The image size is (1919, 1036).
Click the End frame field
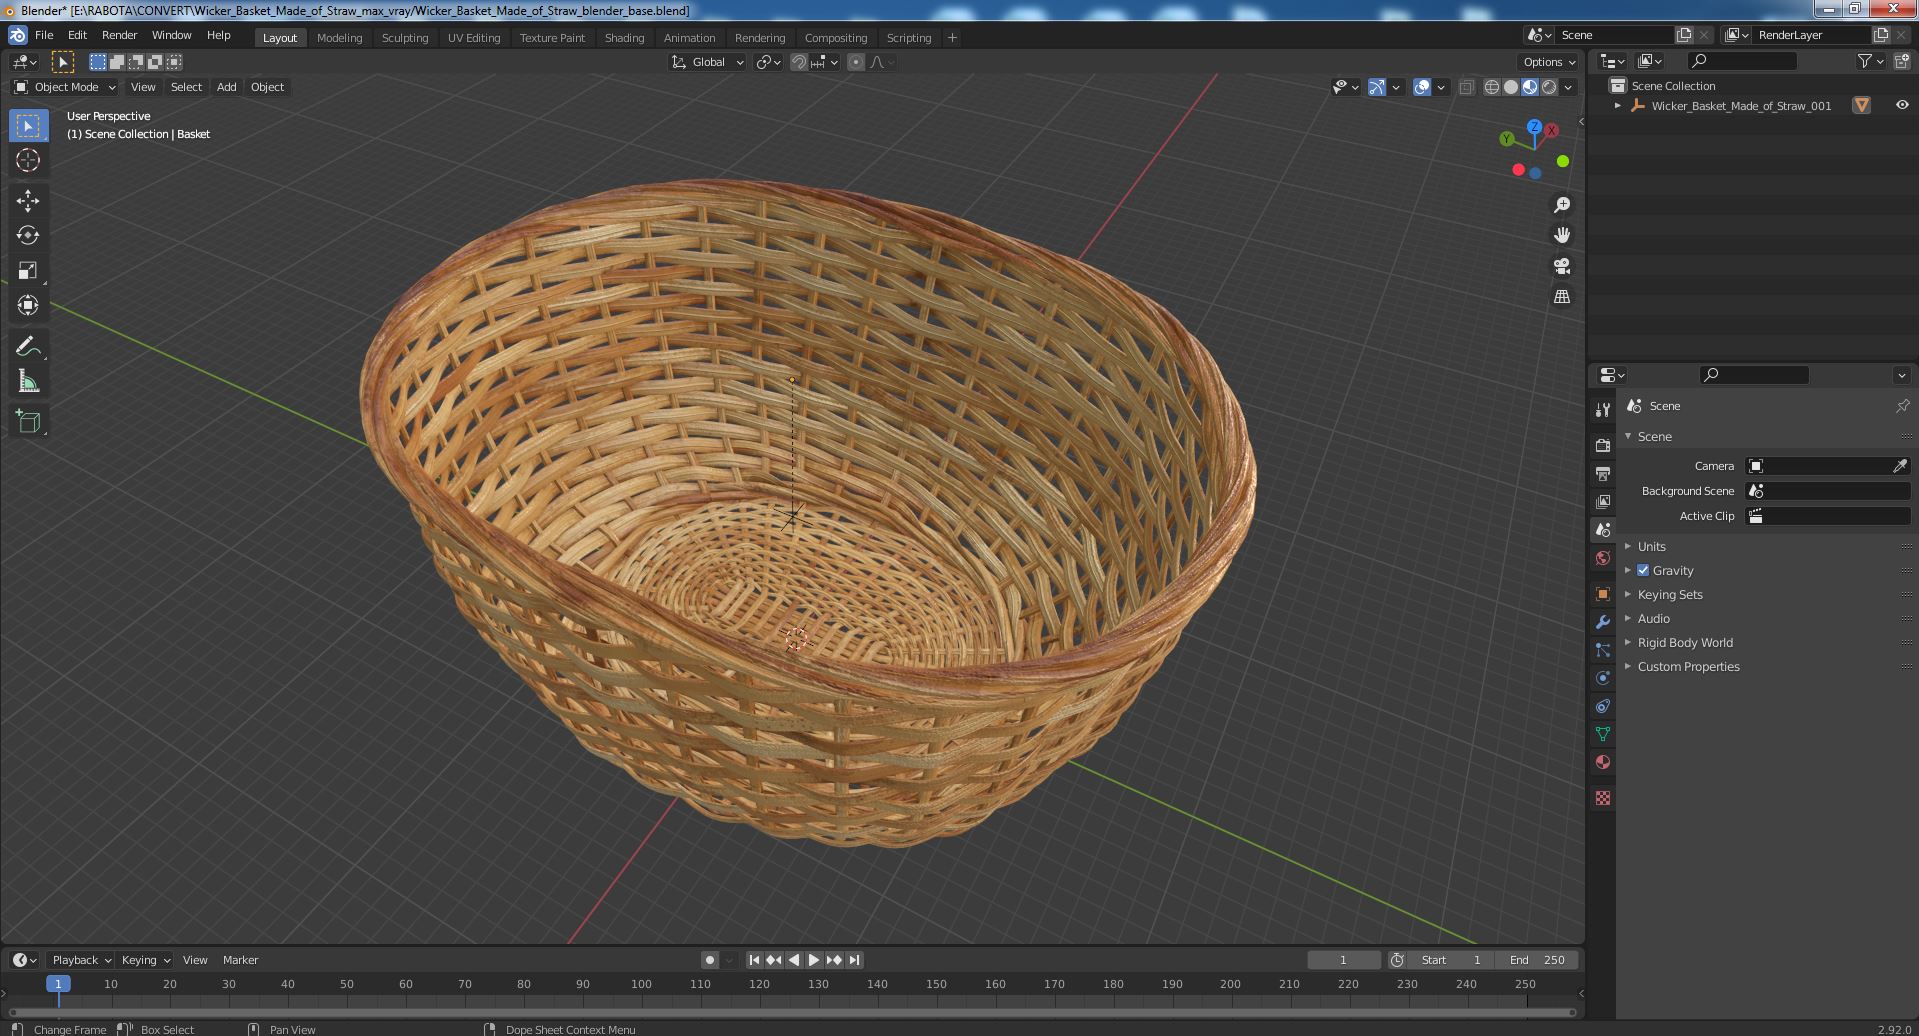pyautogui.click(x=1537, y=960)
